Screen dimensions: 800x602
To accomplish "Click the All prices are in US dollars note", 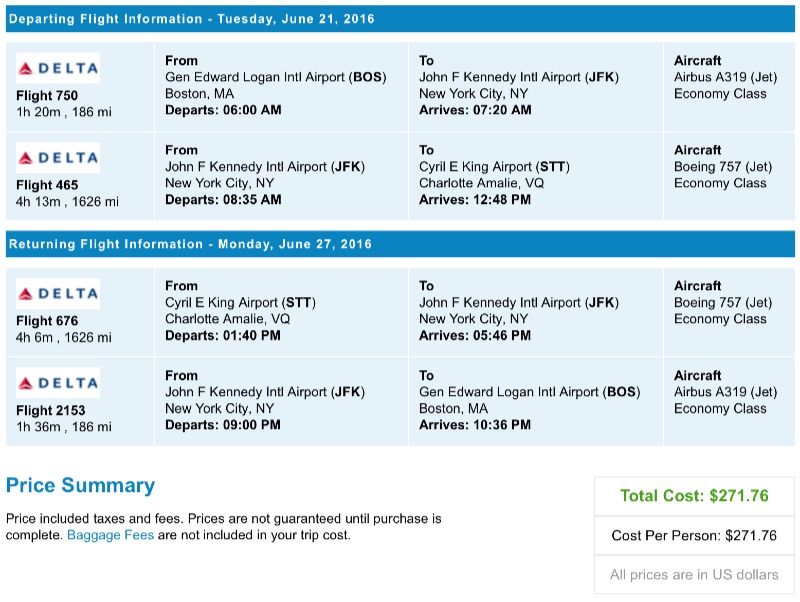I will (693, 575).
